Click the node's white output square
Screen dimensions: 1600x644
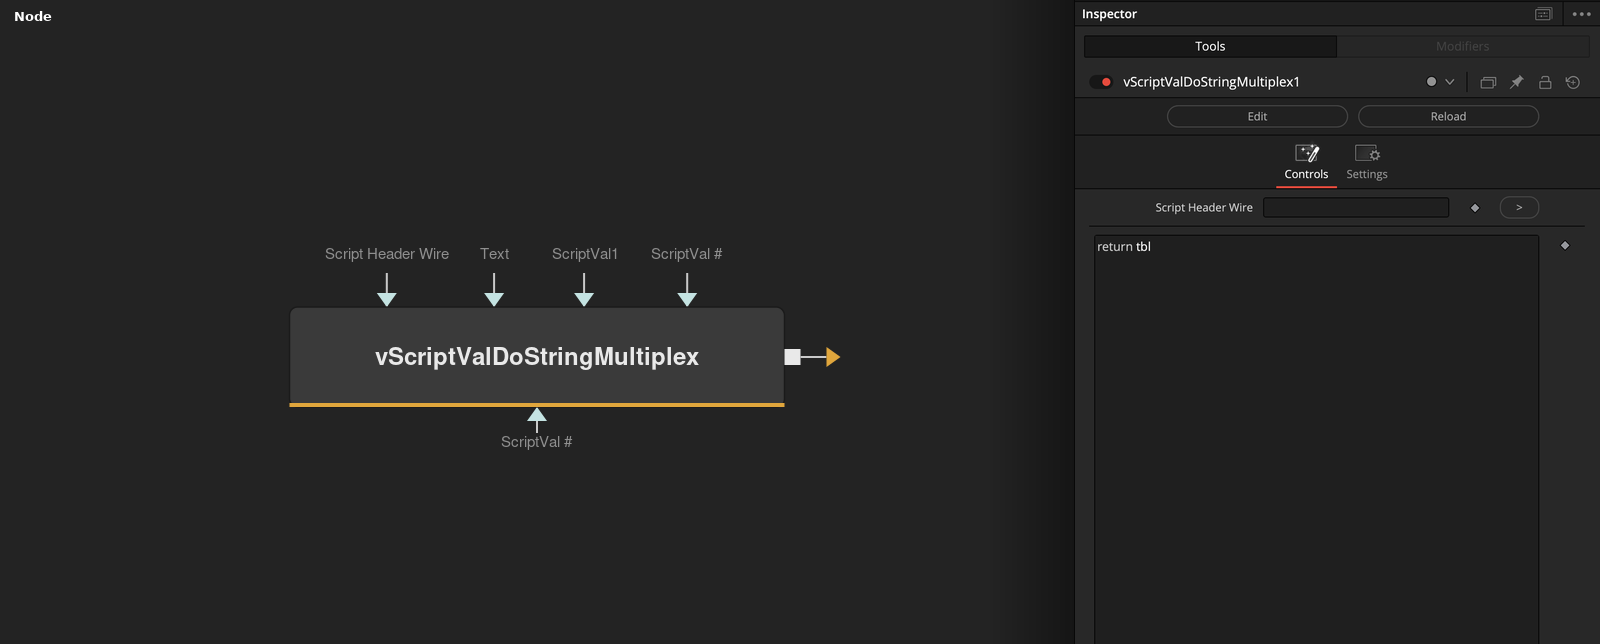point(793,357)
